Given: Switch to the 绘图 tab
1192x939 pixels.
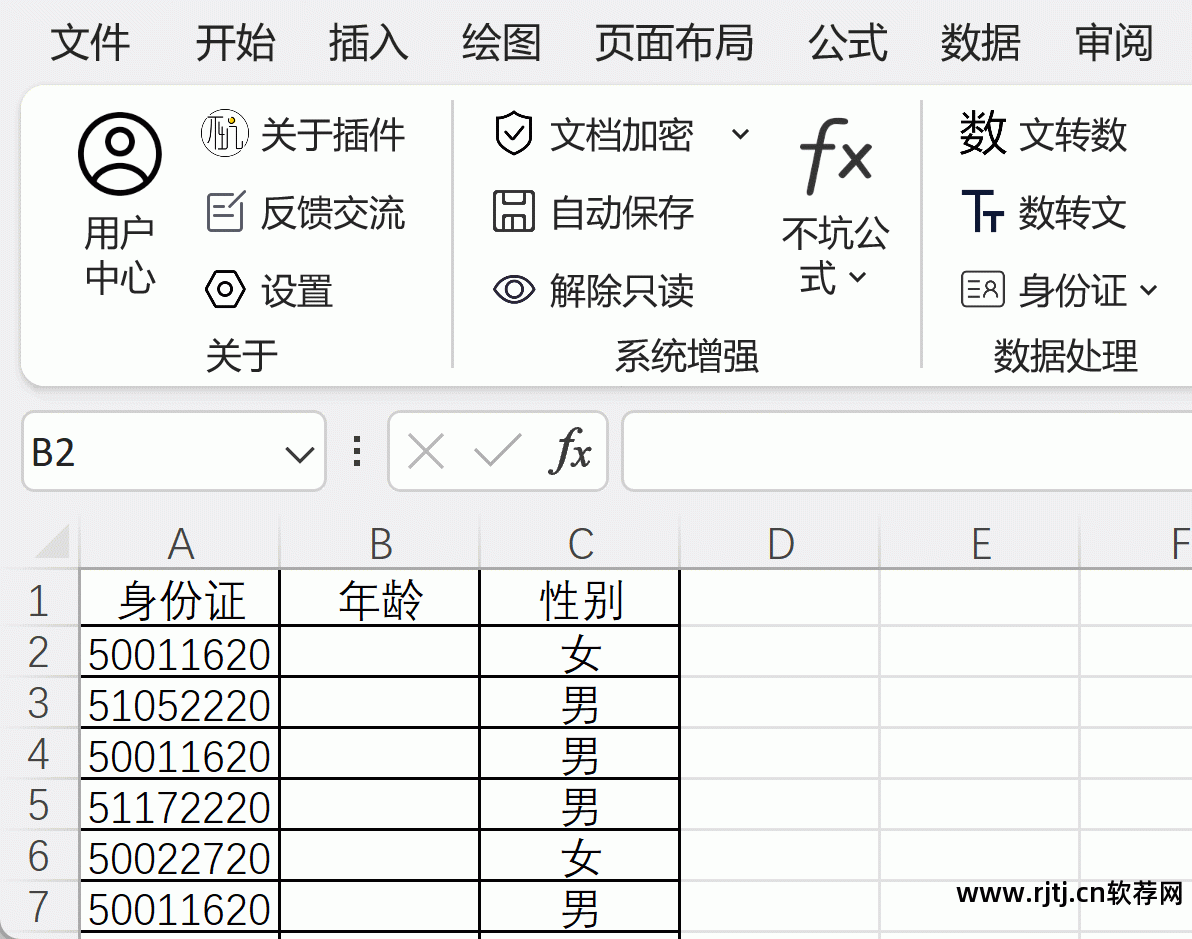Looking at the screenshot, I should [x=501, y=43].
